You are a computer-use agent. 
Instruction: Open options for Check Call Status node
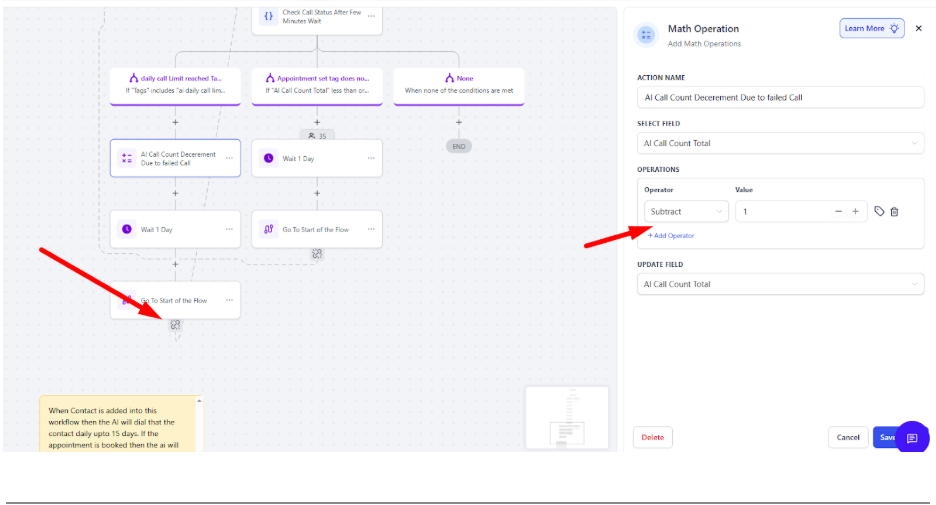pyautogui.click(x=371, y=16)
